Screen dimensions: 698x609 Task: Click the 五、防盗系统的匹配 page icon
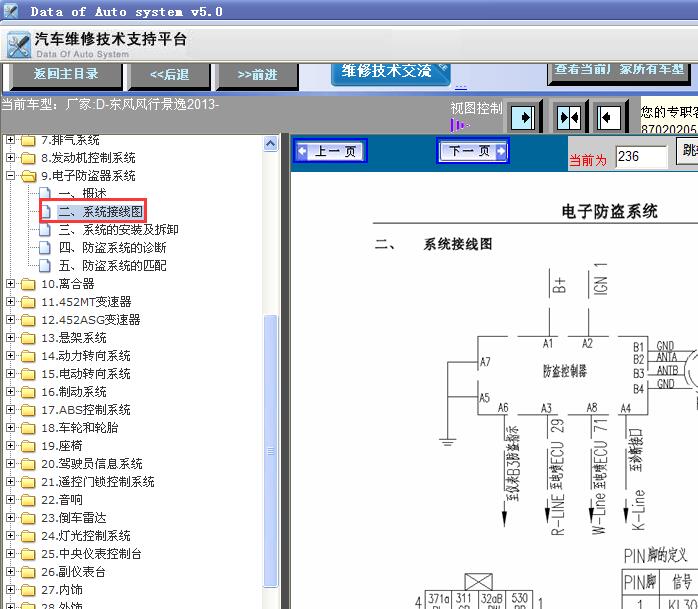pyautogui.click(x=45, y=266)
